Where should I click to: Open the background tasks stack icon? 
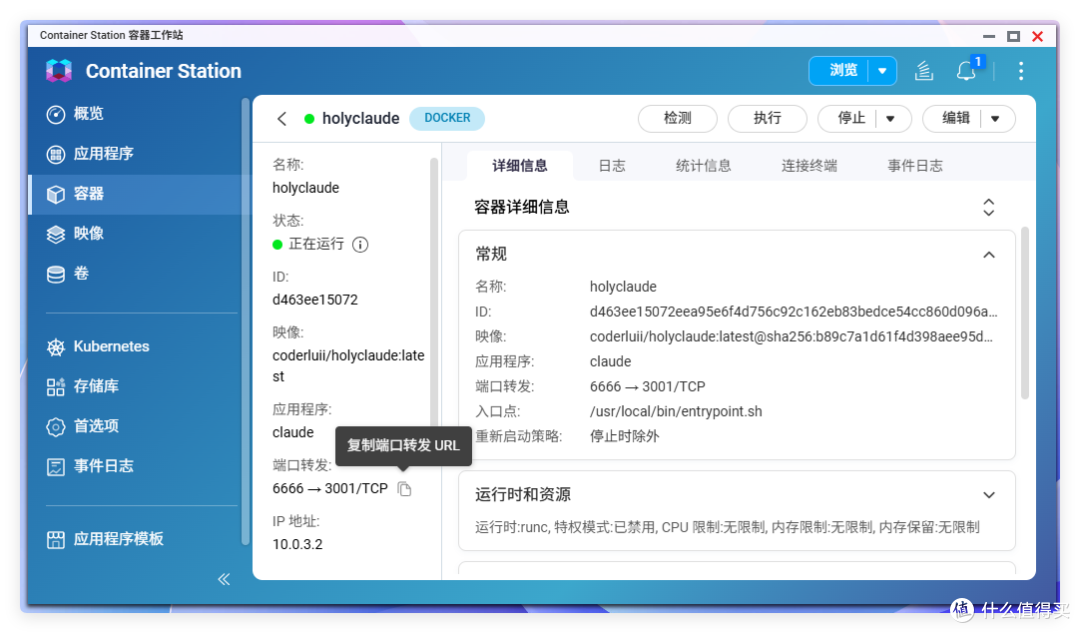[x=924, y=71]
